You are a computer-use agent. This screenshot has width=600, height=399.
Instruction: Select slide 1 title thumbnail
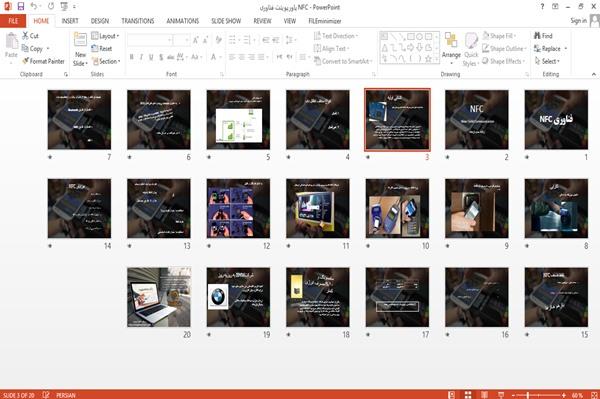tap(556, 120)
